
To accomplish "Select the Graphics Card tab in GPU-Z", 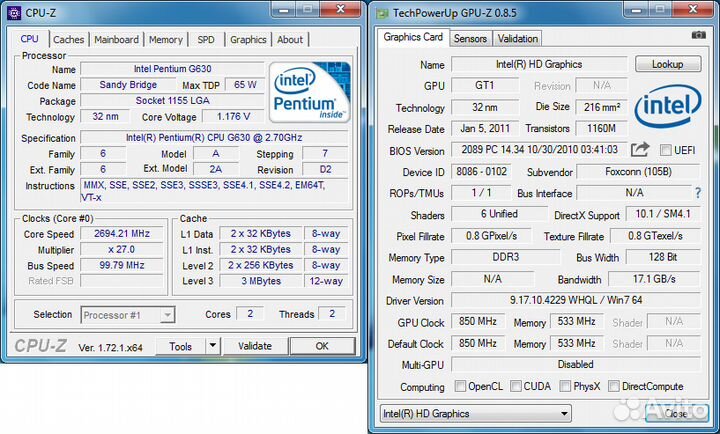I will click(x=413, y=37).
